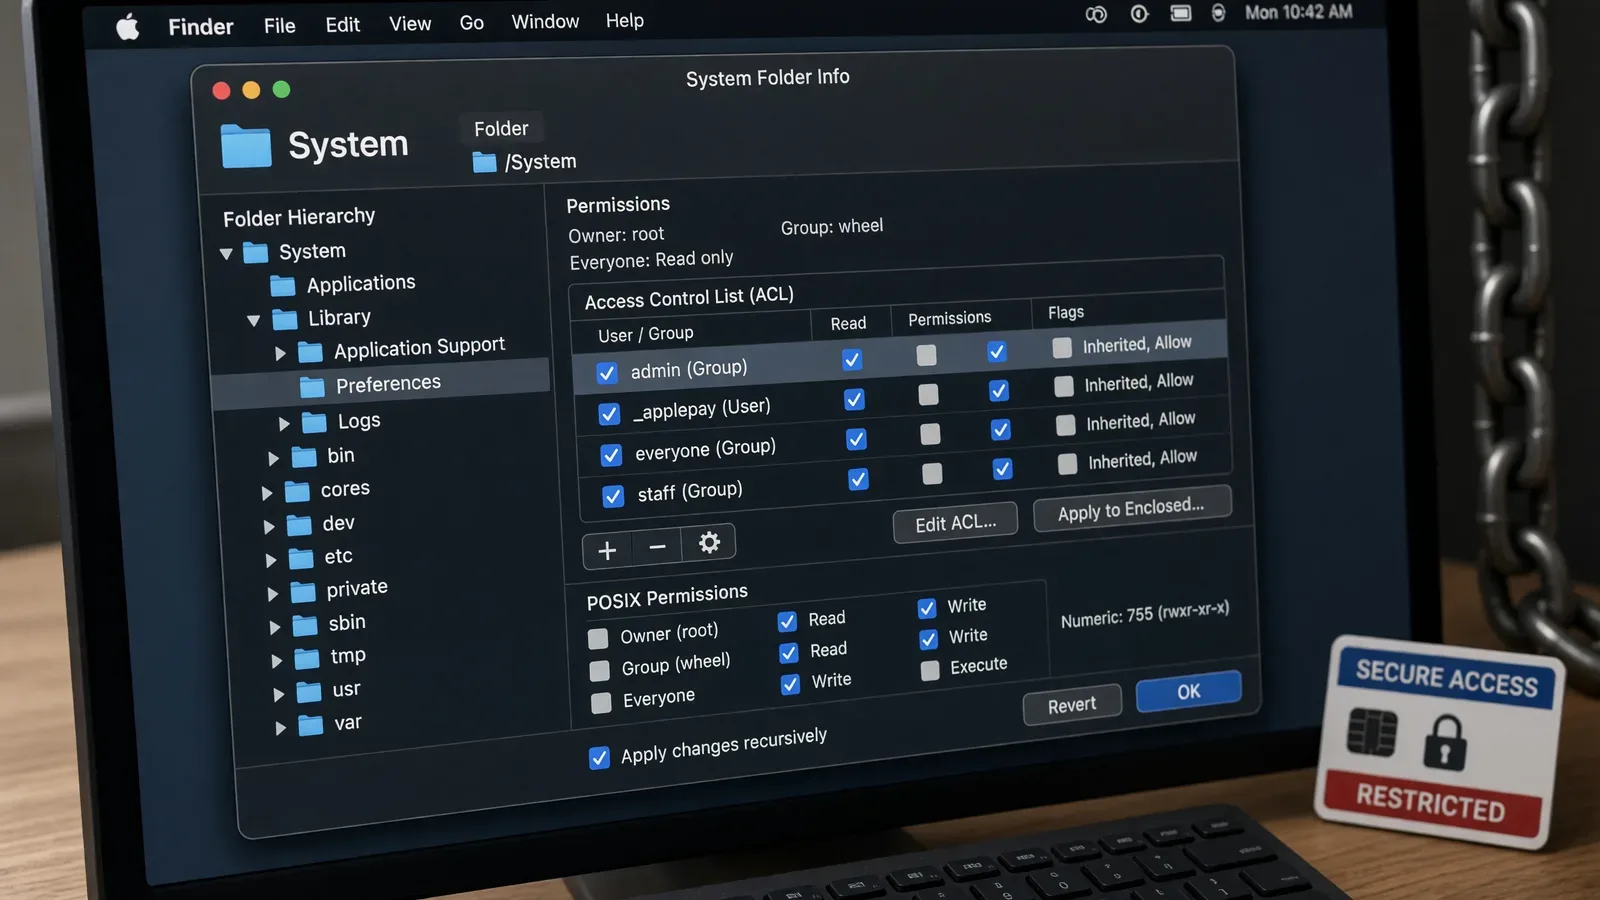Uncheck Apply changes recursively
The image size is (1600, 900).
[599, 757]
